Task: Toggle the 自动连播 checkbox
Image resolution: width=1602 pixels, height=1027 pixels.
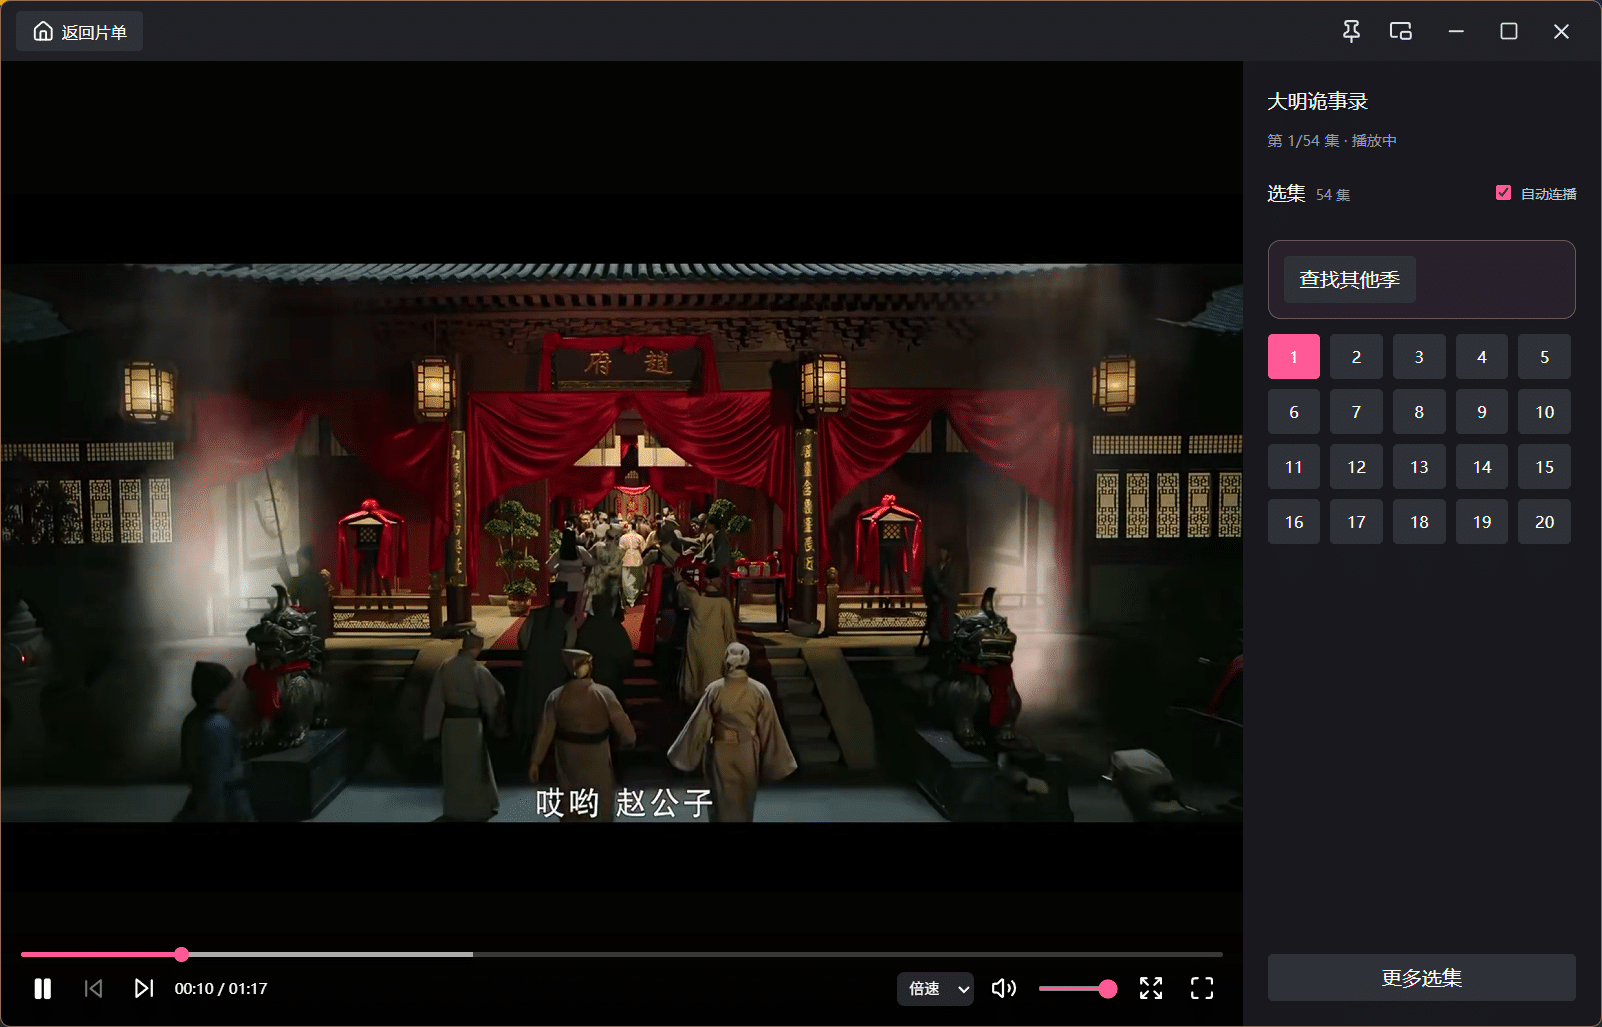Action: pyautogui.click(x=1503, y=193)
